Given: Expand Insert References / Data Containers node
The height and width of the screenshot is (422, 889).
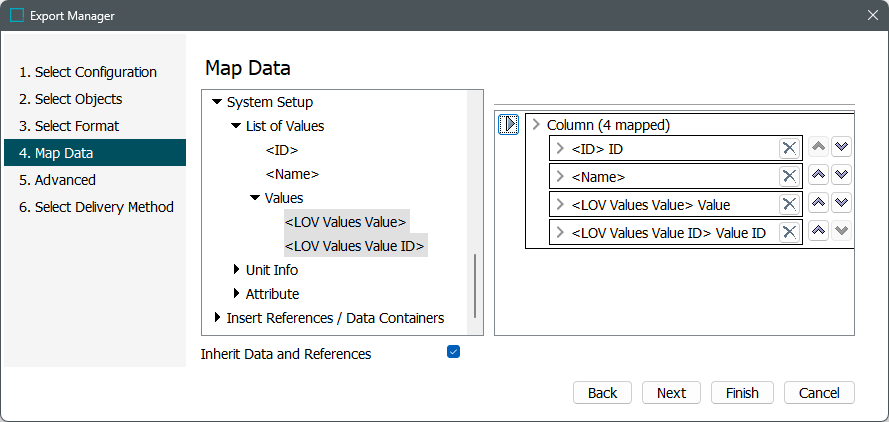Looking at the screenshot, I should click(x=217, y=318).
